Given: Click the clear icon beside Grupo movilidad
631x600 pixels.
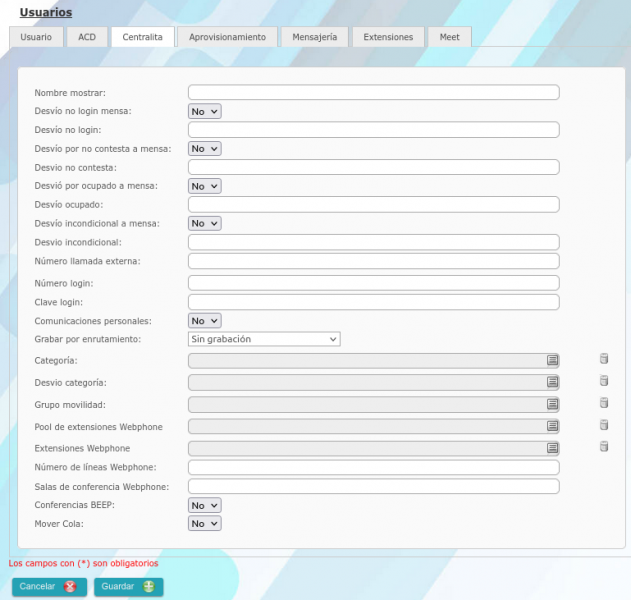Looking at the screenshot, I should [604, 403].
